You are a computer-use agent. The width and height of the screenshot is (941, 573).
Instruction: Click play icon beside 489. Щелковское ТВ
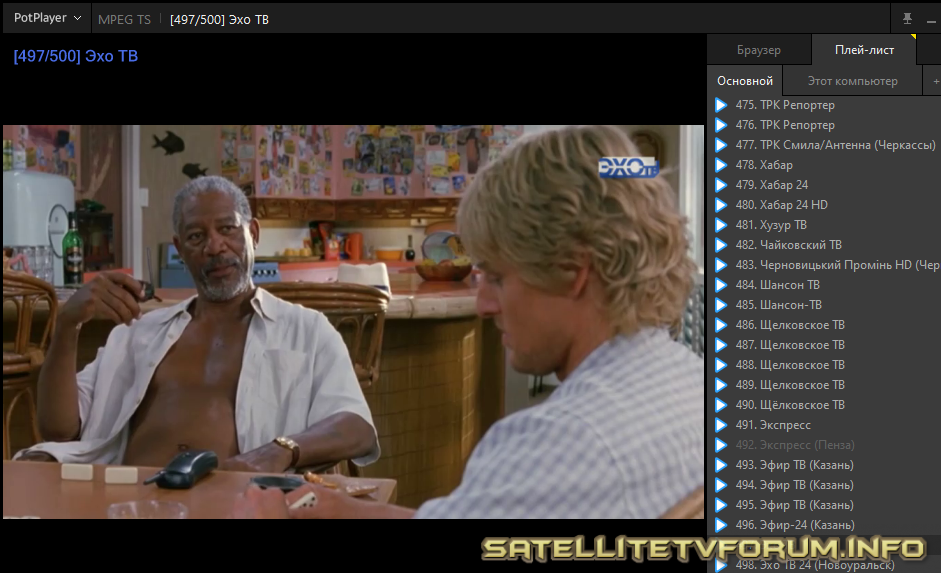coord(721,385)
